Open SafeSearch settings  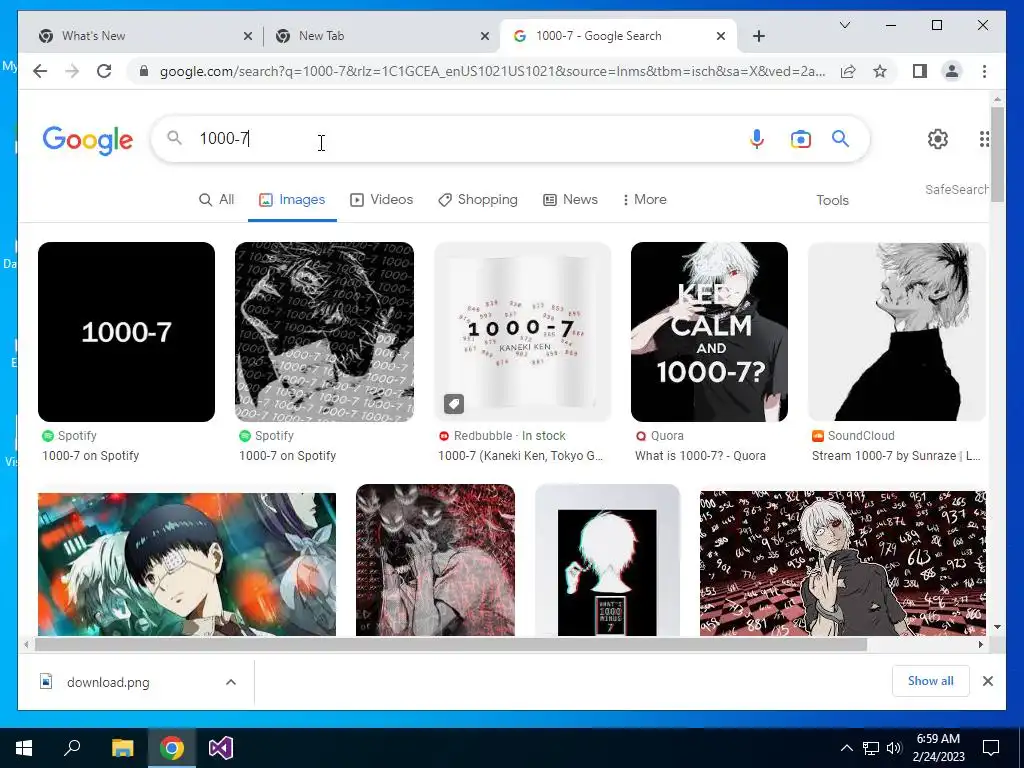coord(956,189)
